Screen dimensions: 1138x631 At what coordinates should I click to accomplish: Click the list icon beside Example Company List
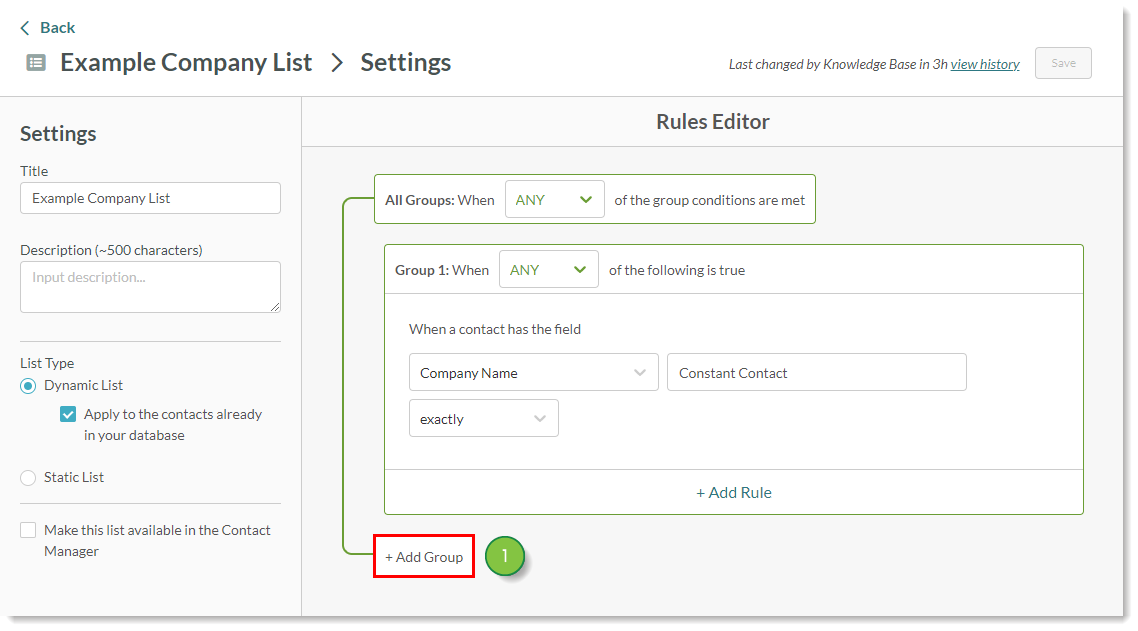click(x=36, y=62)
